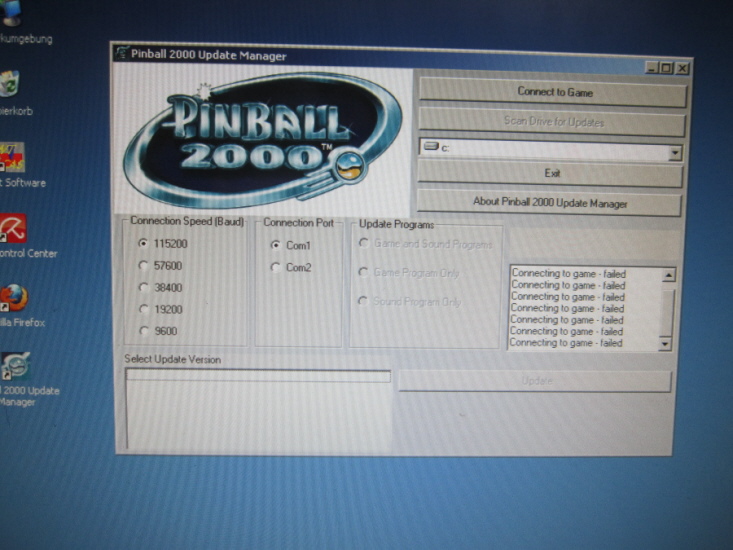The width and height of the screenshot is (733, 550).
Task: Select Sound Program Only option
Action: pos(362,301)
